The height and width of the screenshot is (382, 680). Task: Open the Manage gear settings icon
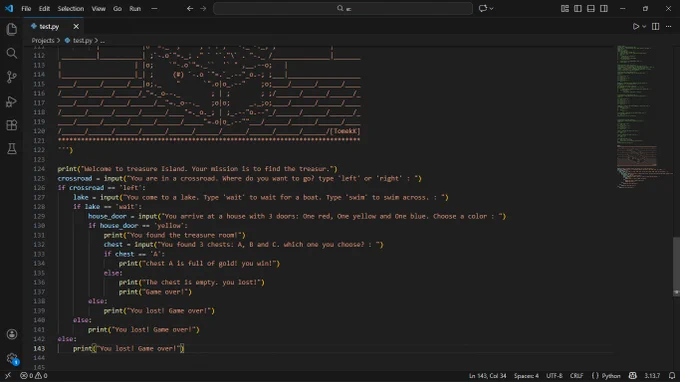click(12, 358)
